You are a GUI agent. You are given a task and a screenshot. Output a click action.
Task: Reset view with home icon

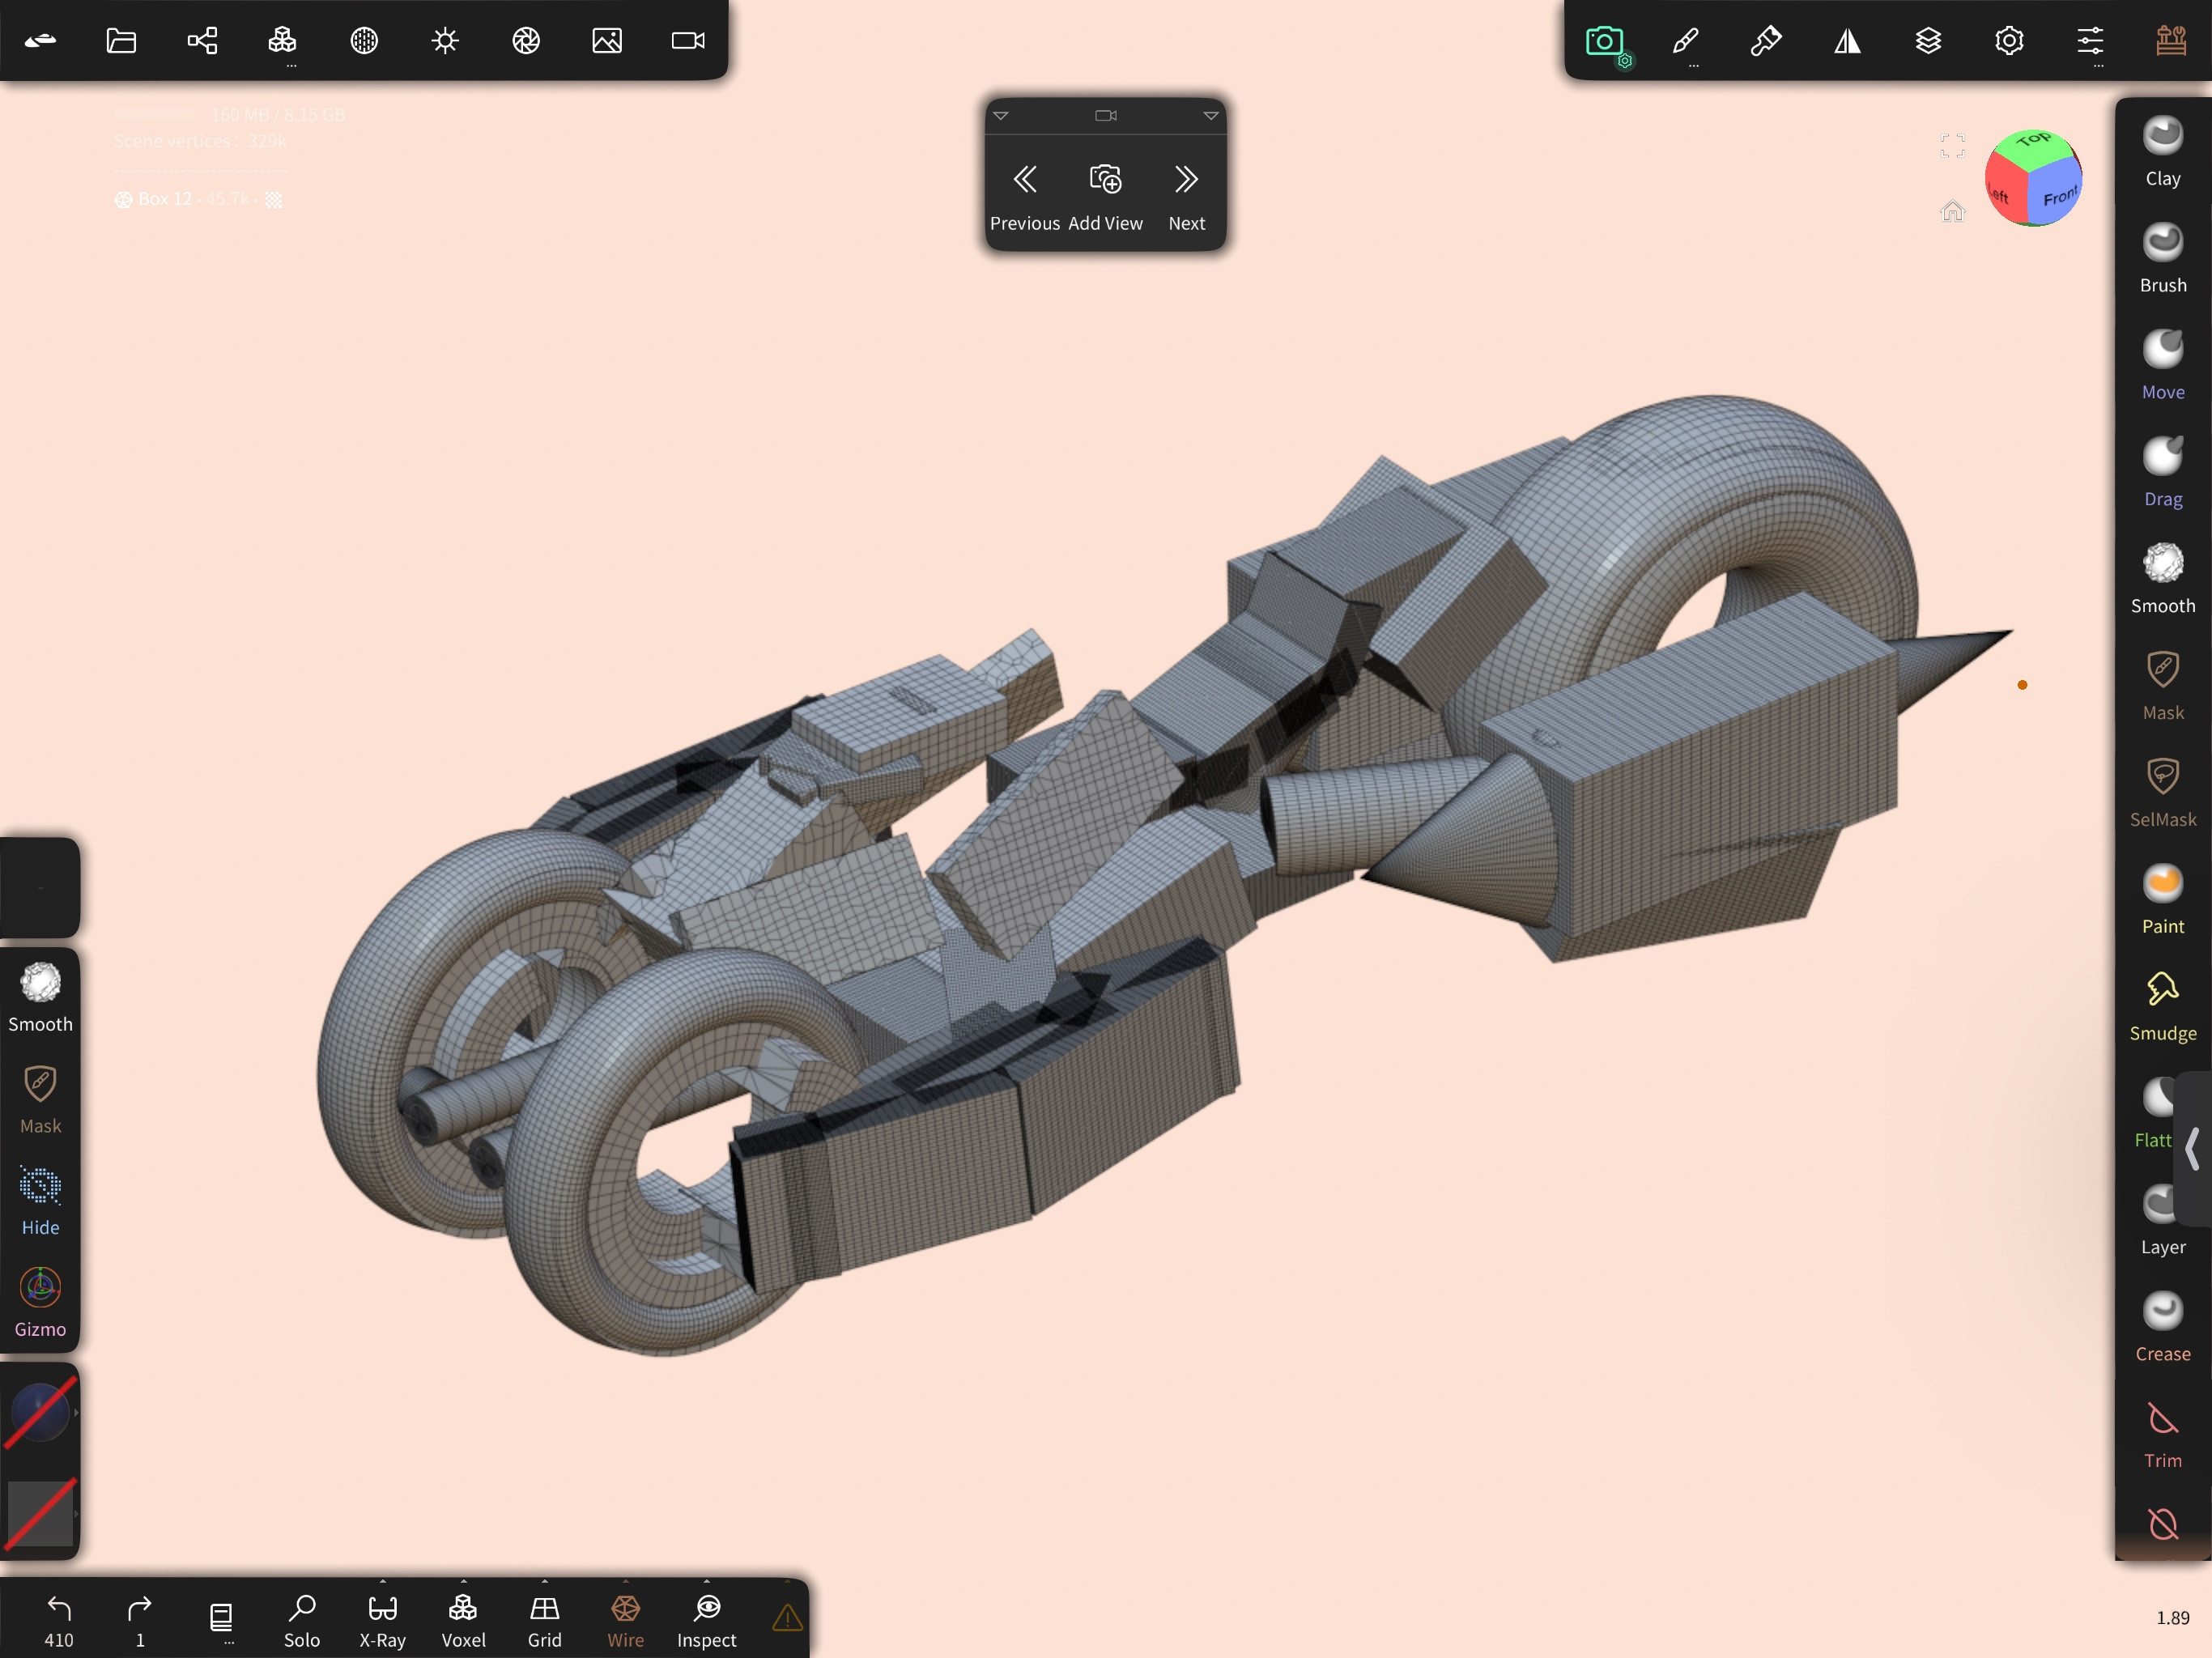(x=1952, y=211)
